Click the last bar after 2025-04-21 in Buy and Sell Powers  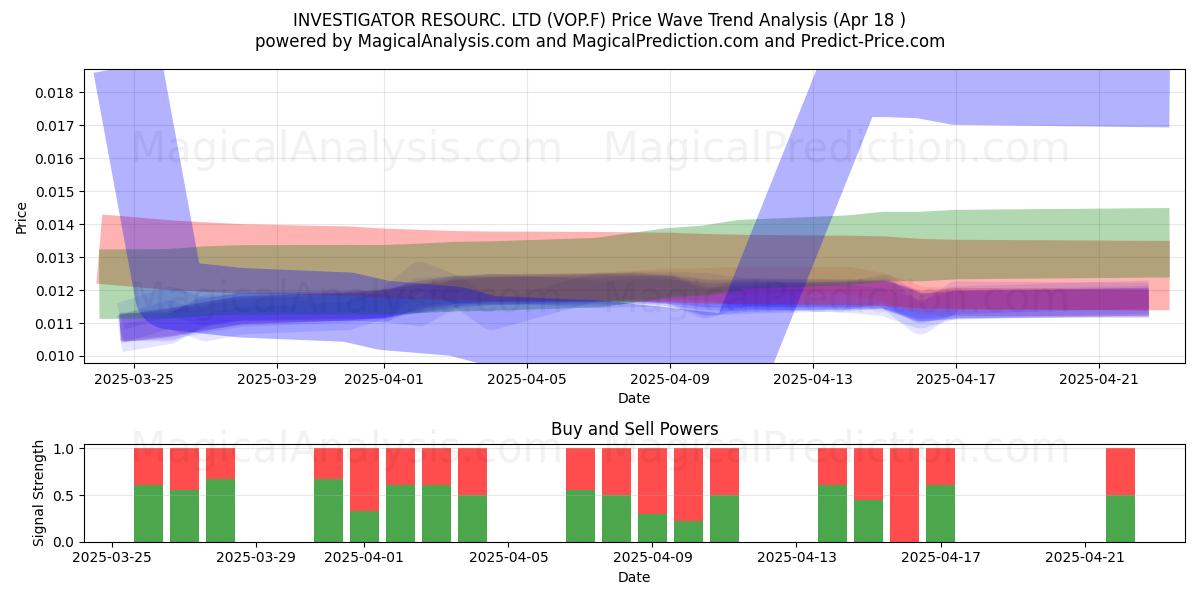(1120, 495)
